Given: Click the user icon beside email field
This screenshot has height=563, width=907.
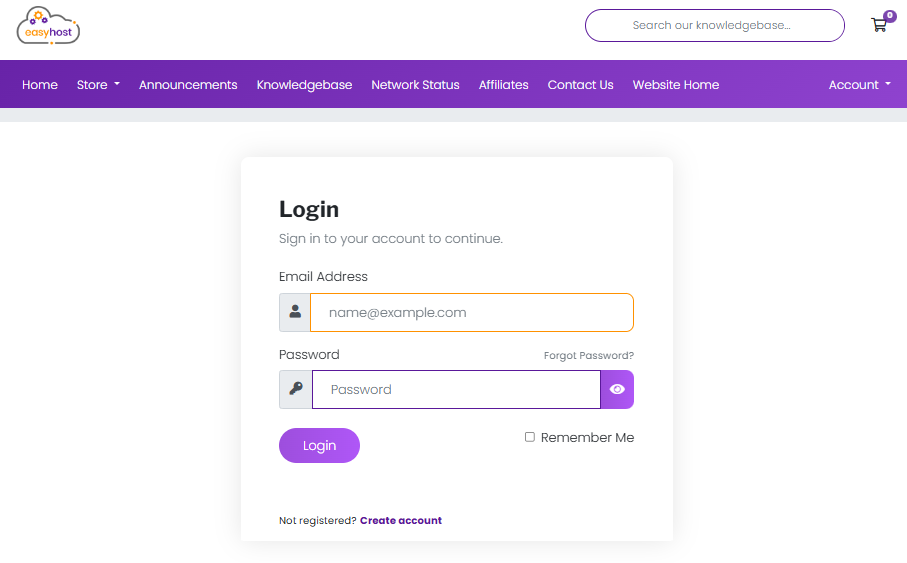Looking at the screenshot, I should (x=295, y=312).
